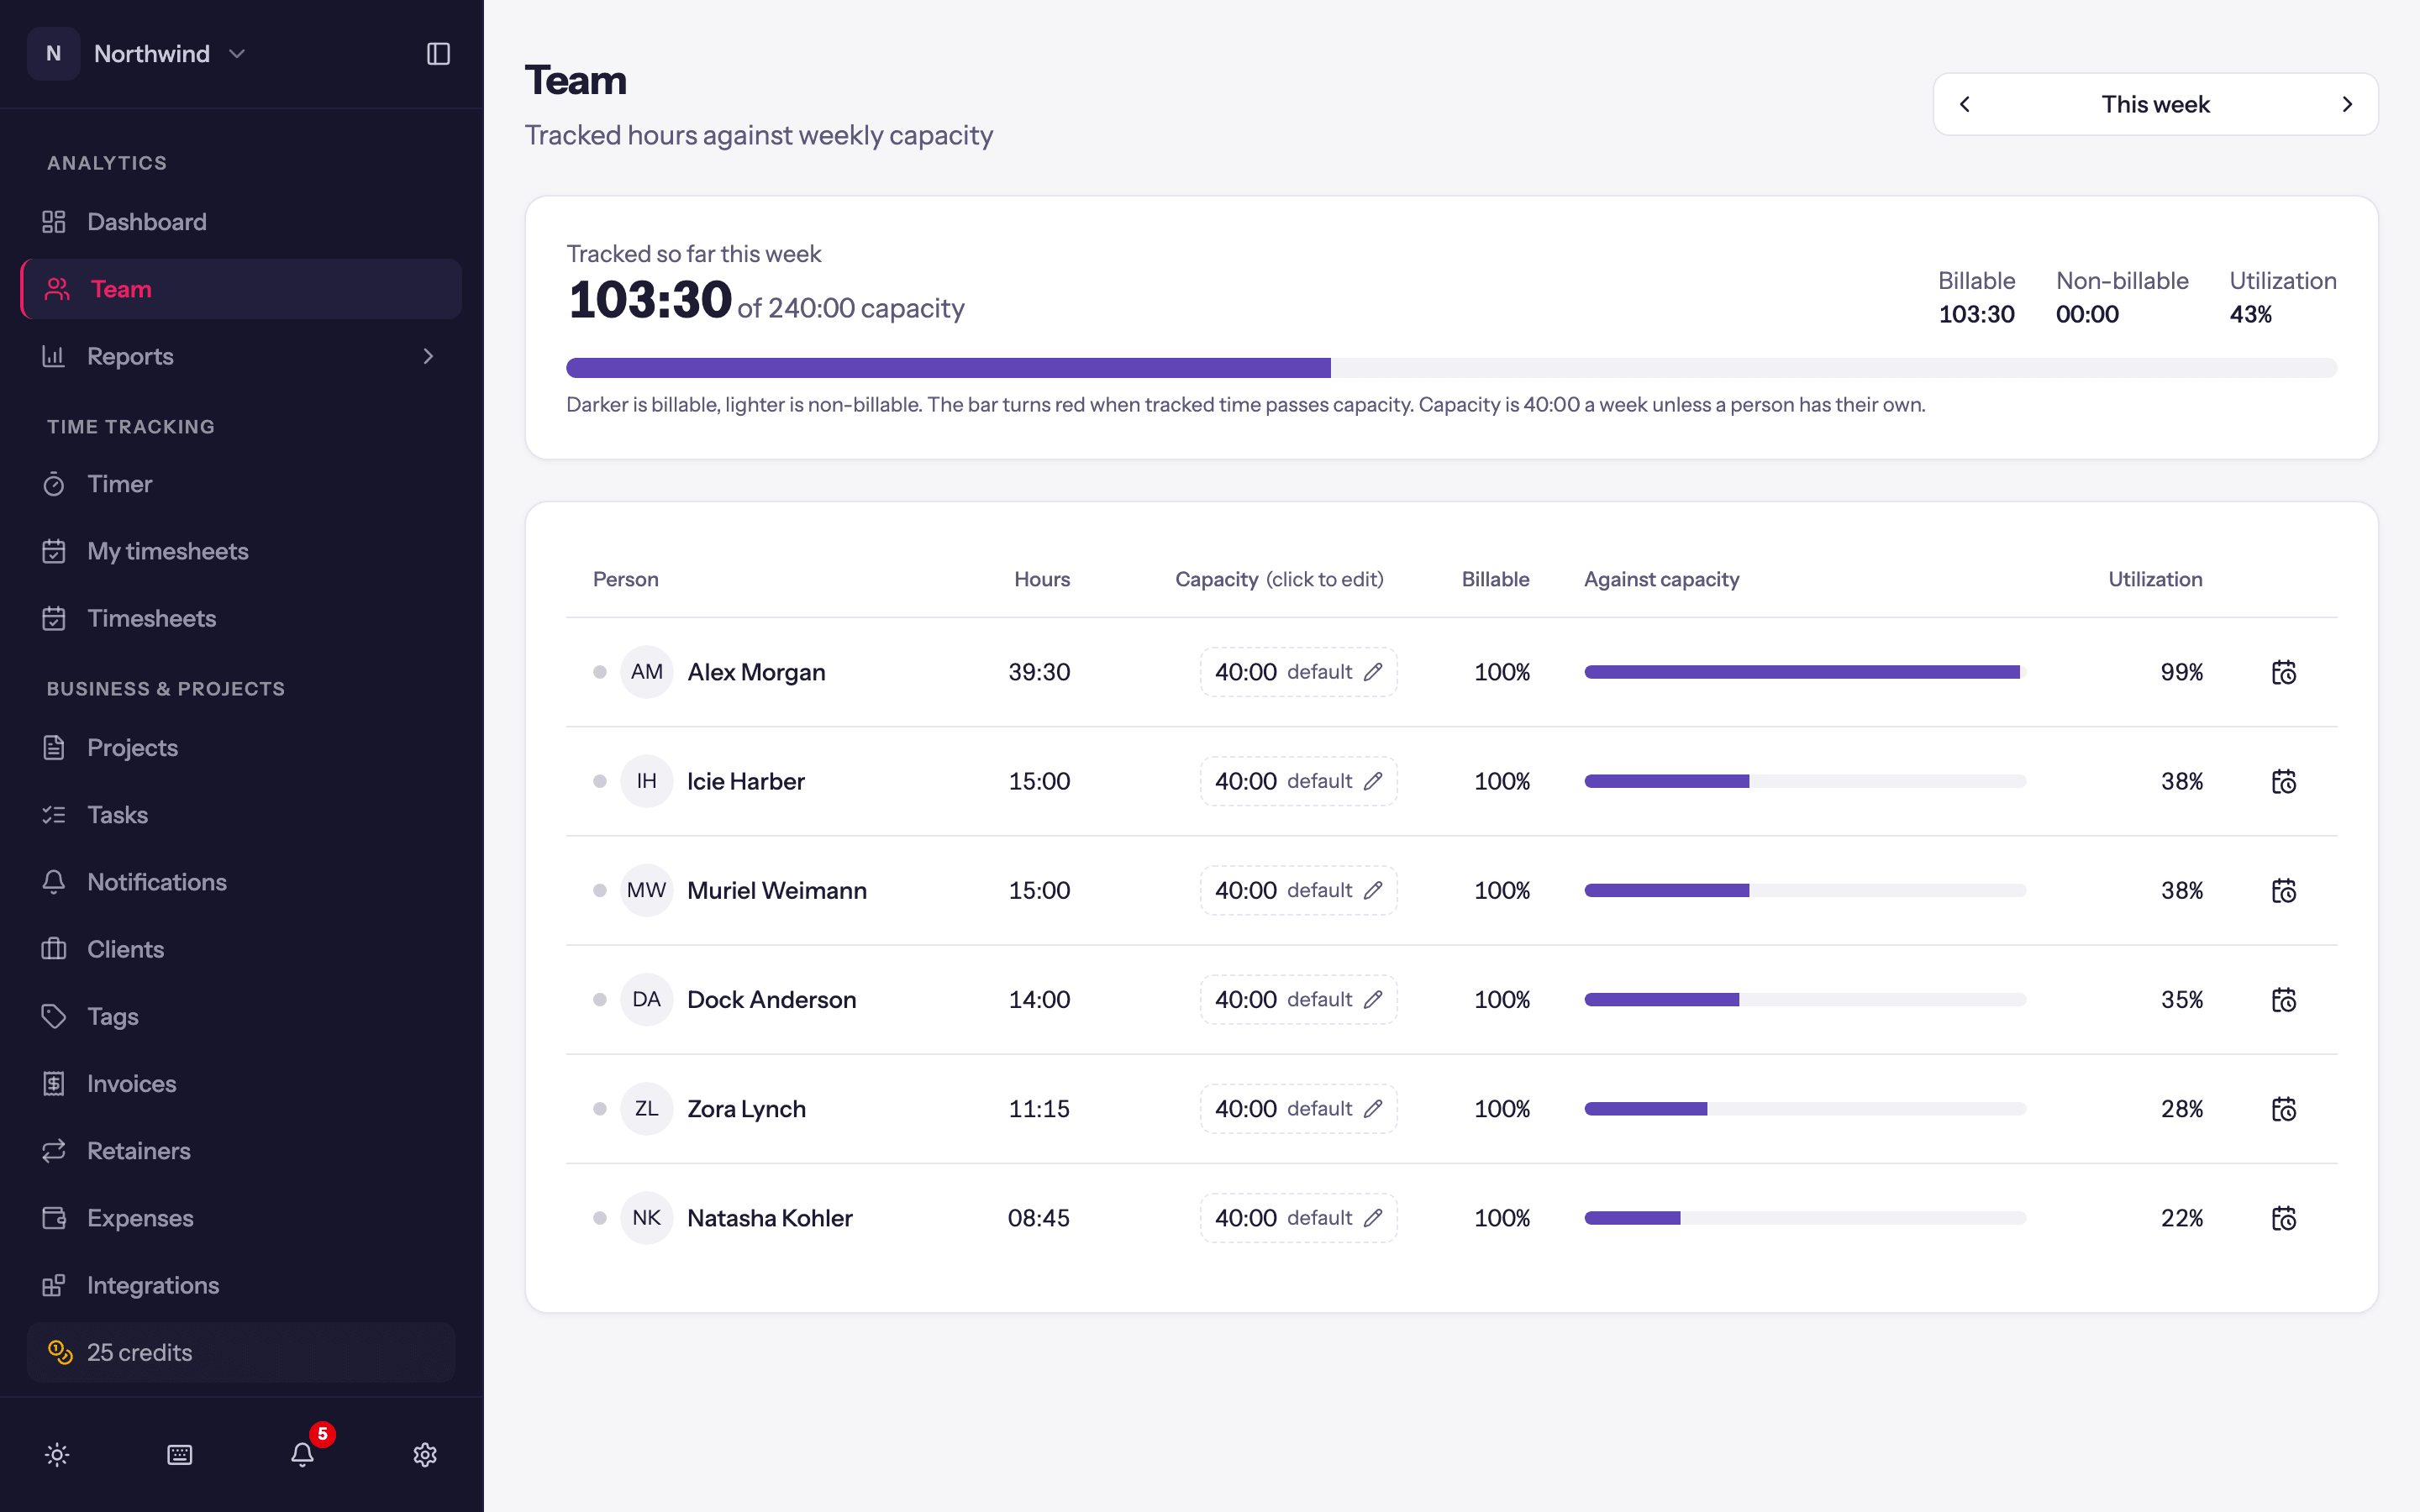This screenshot has width=2420, height=1512.
Task: Open the Invoices section
Action: tap(241, 1083)
